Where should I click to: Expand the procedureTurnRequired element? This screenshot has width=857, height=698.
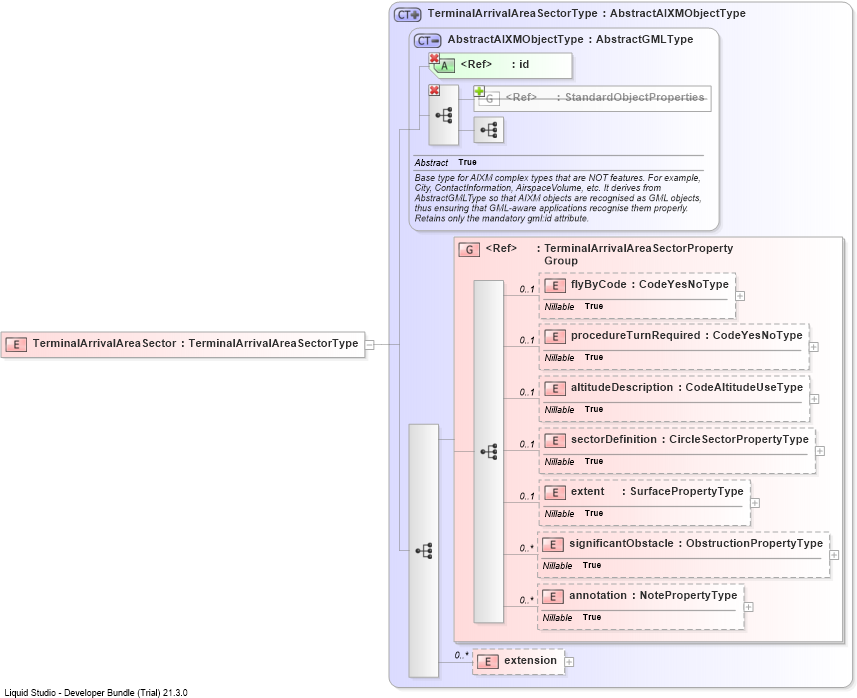[x=814, y=347]
